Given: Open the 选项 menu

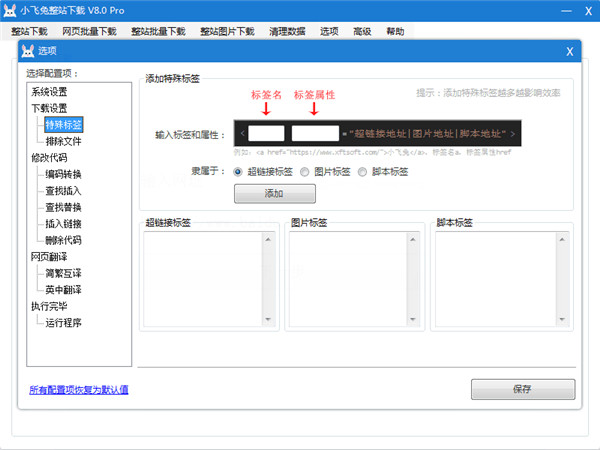Looking at the screenshot, I should coord(329,31).
